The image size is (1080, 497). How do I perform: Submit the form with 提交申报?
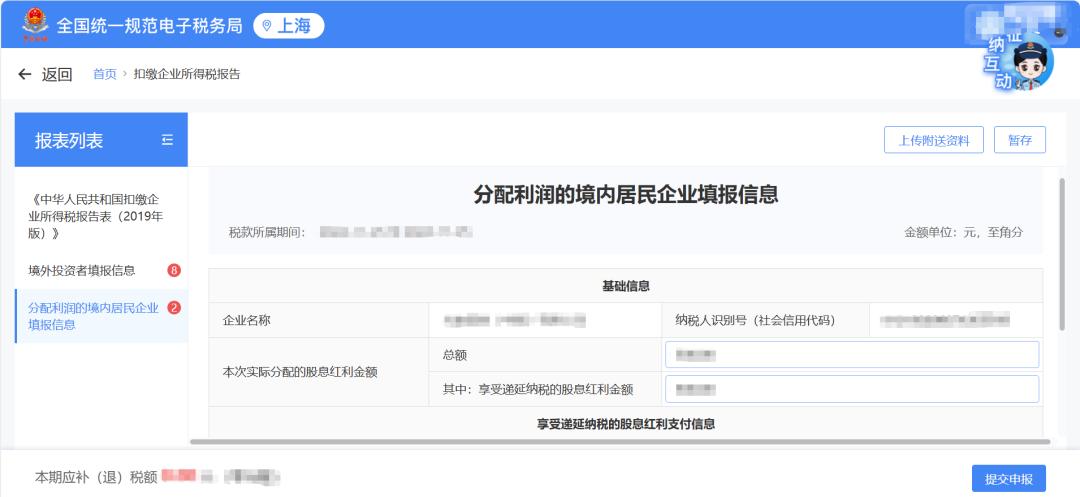click(1008, 479)
